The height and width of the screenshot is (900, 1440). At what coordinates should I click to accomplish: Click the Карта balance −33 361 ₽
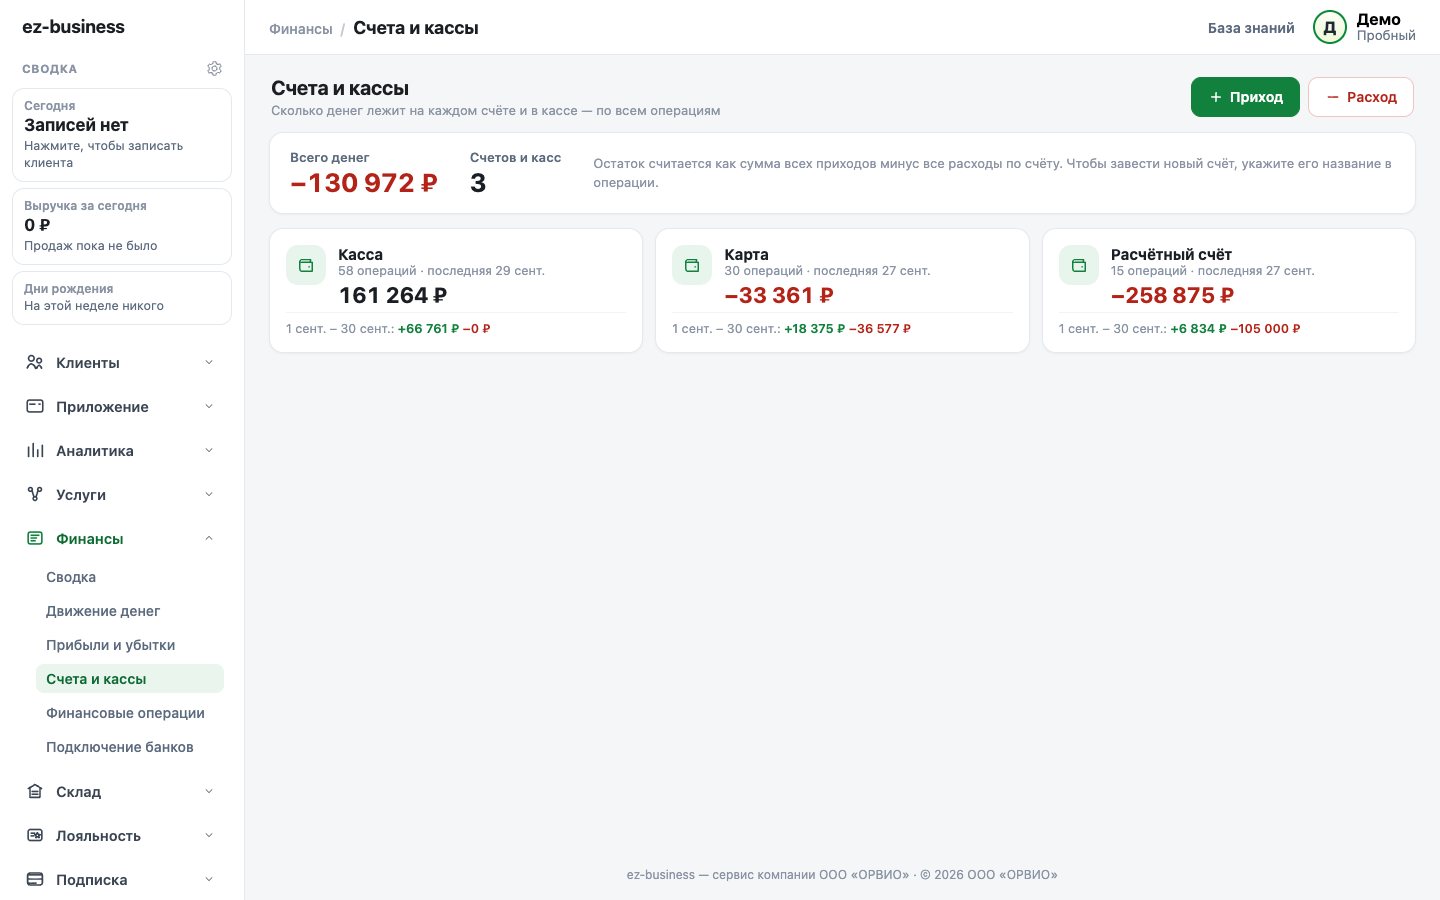(779, 295)
